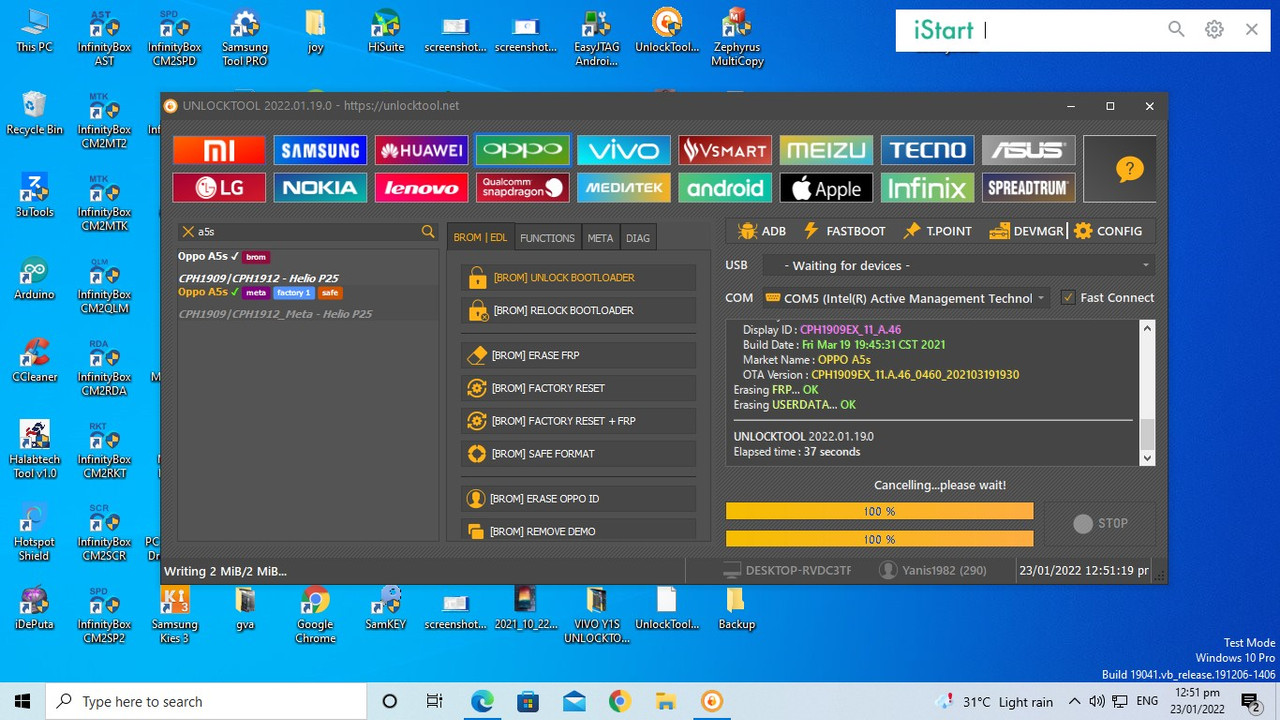Image resolution: width=1280 pixels, height=720 pixels.
Task: Open the CONFIG settings
Action: click(x=1108, y=231)
